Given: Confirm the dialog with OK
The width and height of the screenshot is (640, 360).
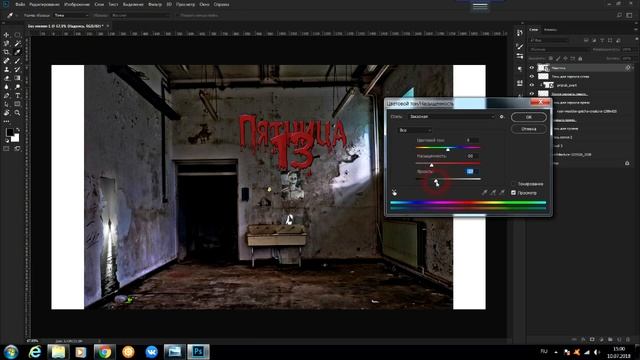Looking at the screenshot, I should pos(529,117).
